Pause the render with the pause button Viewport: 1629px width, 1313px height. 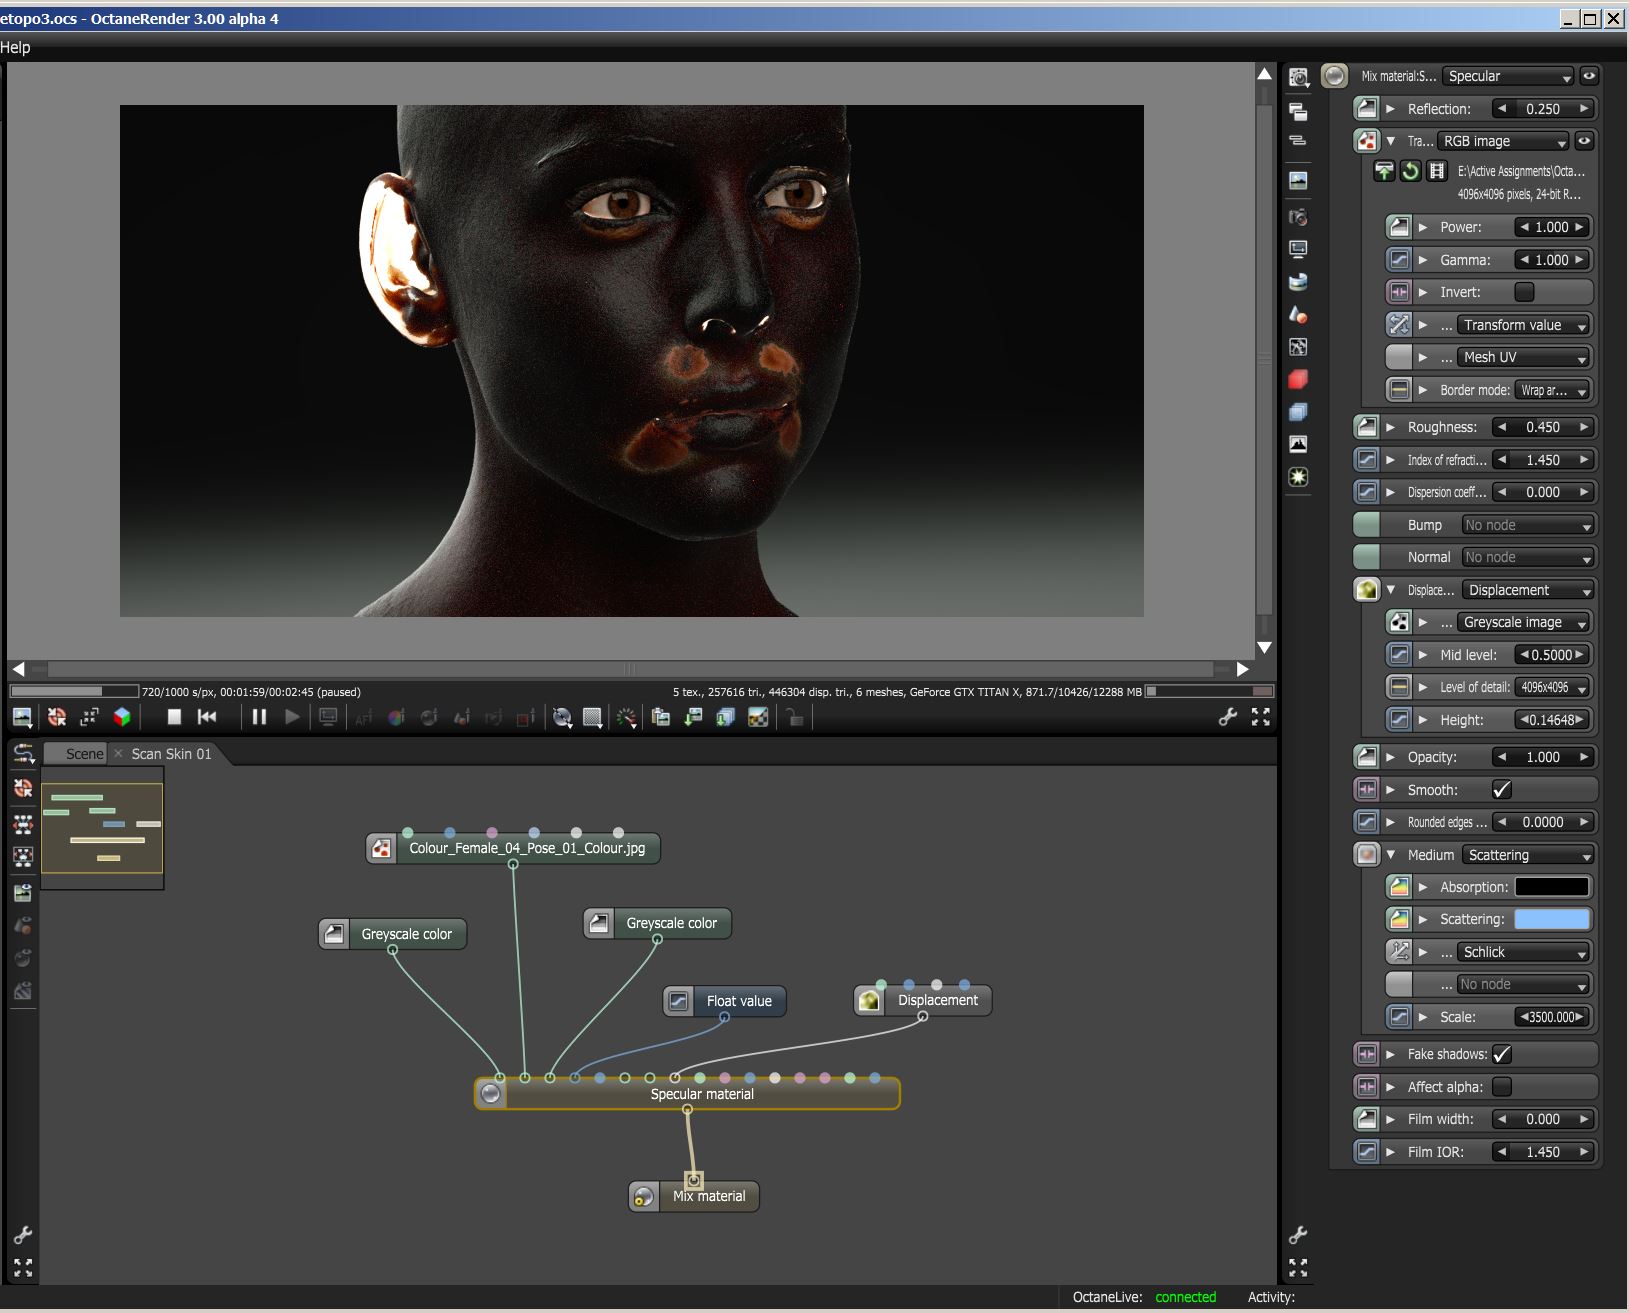coord(259,716)
